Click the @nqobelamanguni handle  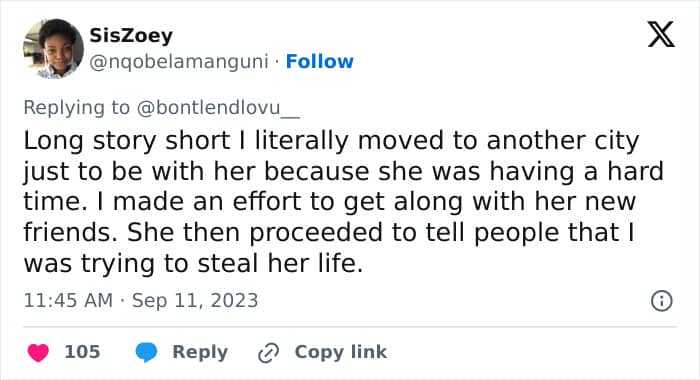pyautogui.click(x=179, y=62)
